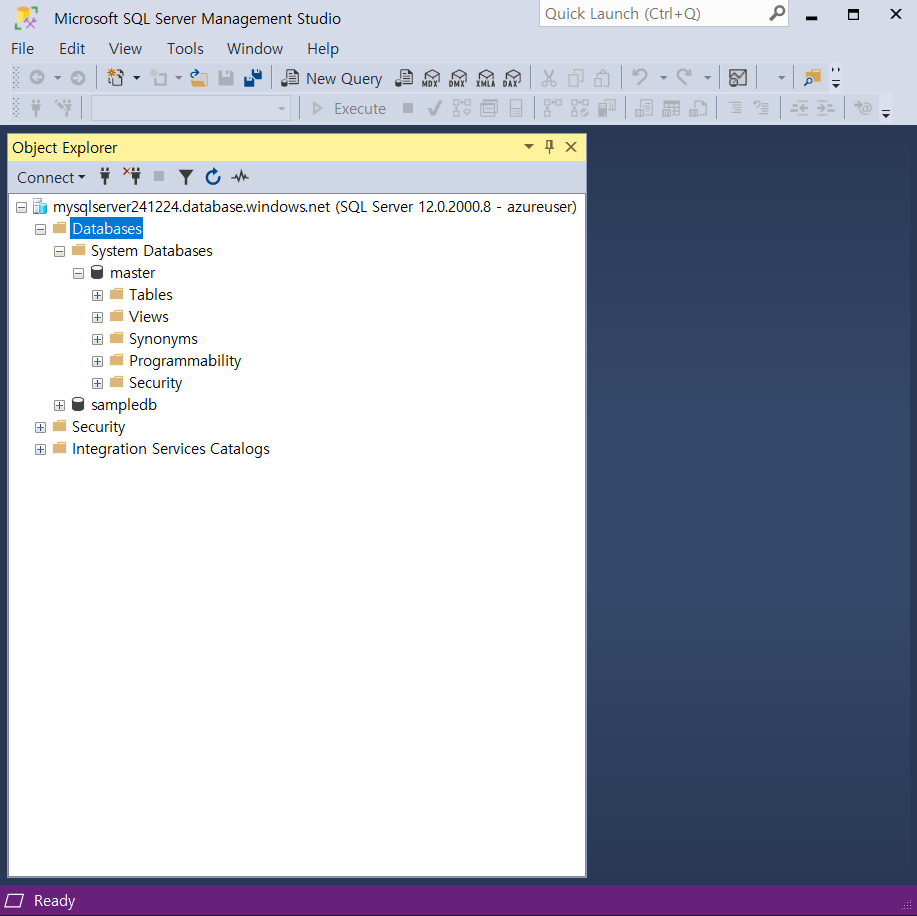The height and width of the screenshot is (916, 917).
Task: Collapse the Databases folder
Action: [40, 230]
